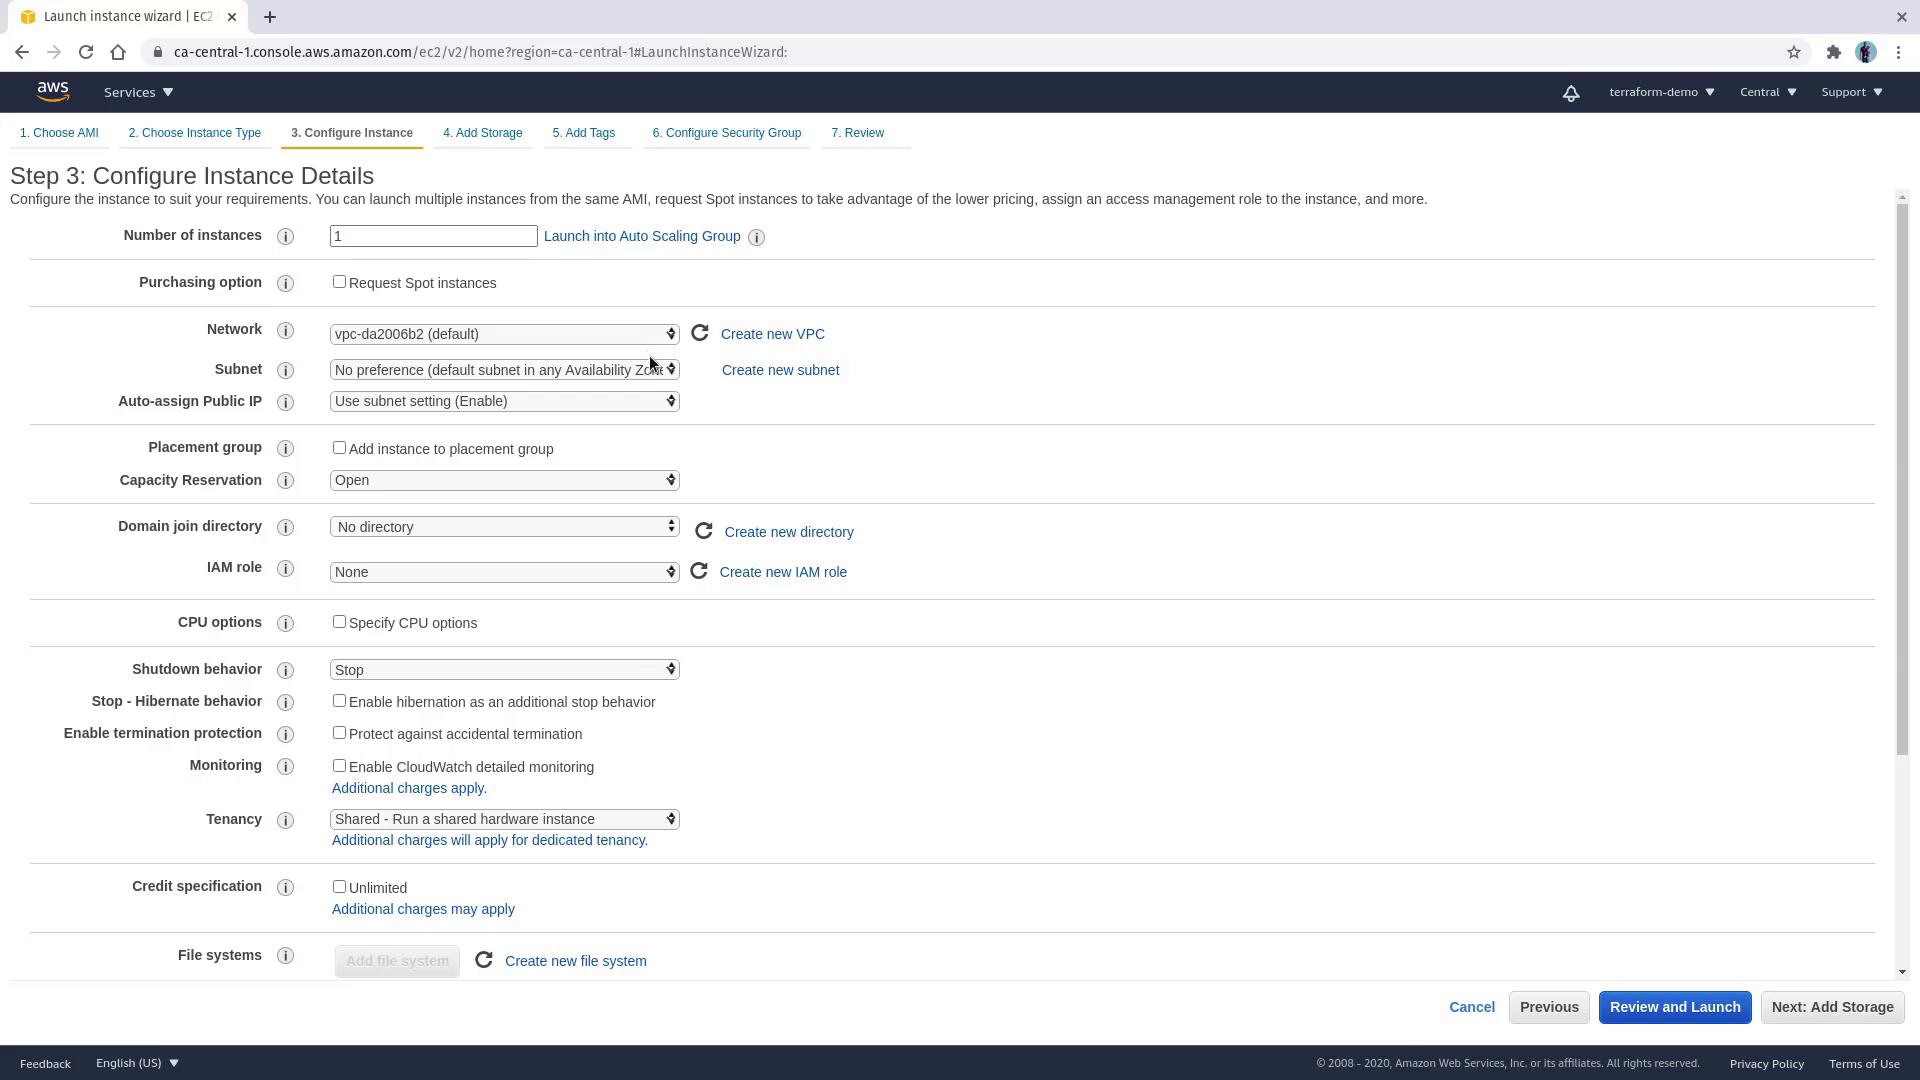Expand the Shutdown behavior dropdown
1920x1080 pixels.
point(504,669)
